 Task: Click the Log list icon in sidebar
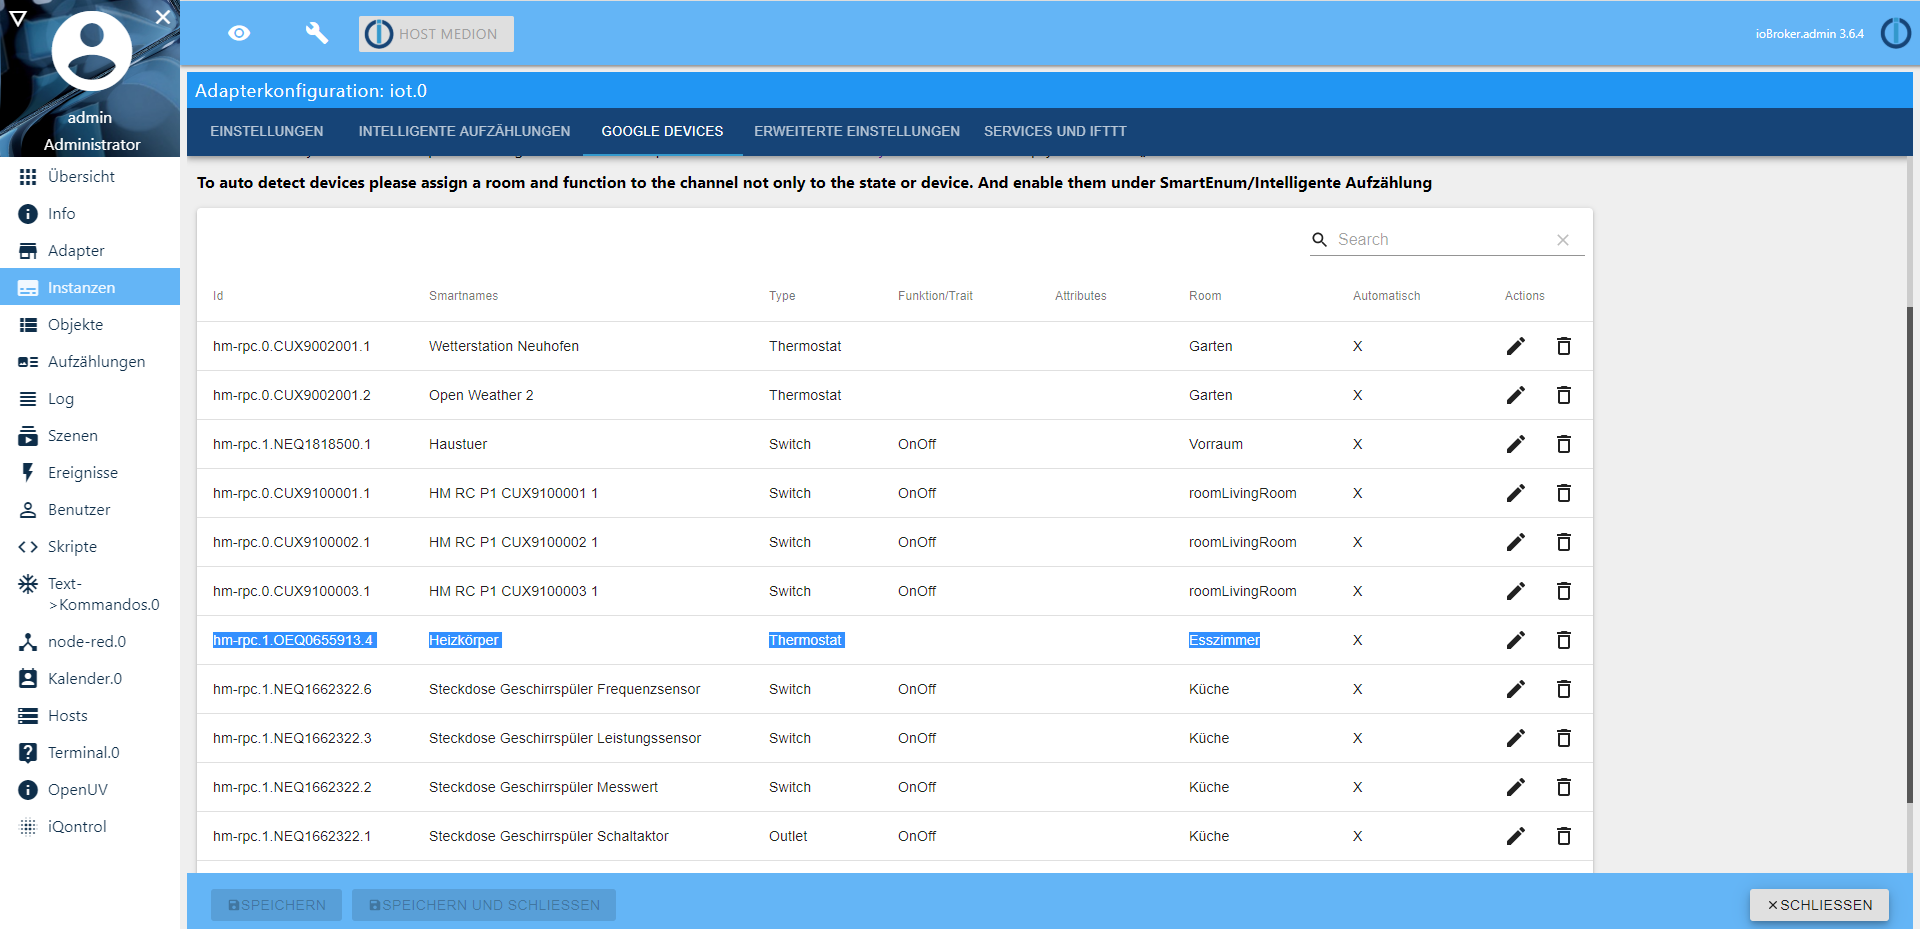pos(28,399)
